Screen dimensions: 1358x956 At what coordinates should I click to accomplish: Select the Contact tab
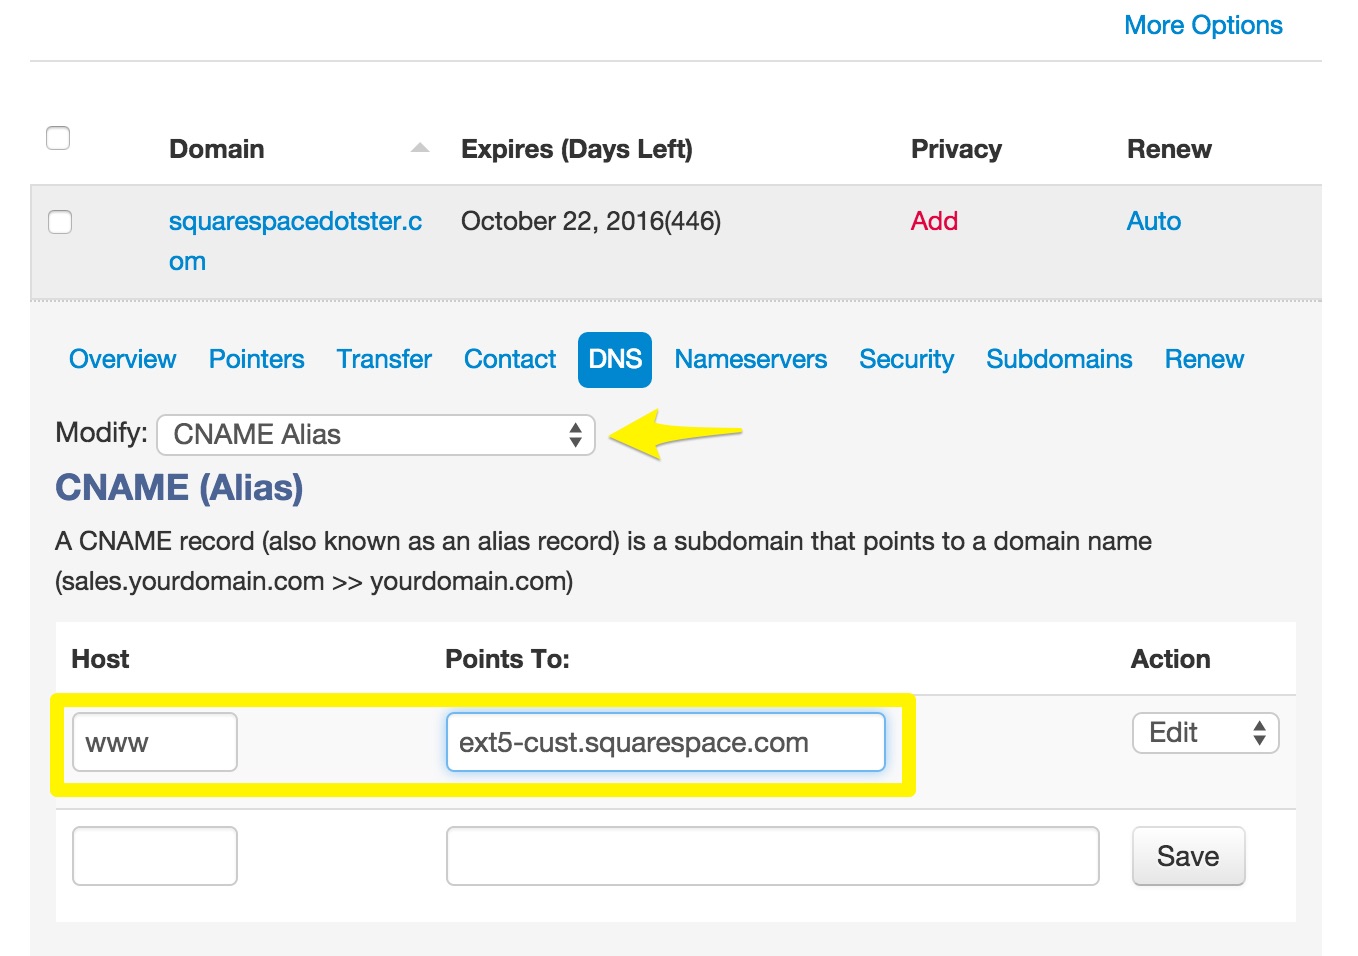(510, 360)
